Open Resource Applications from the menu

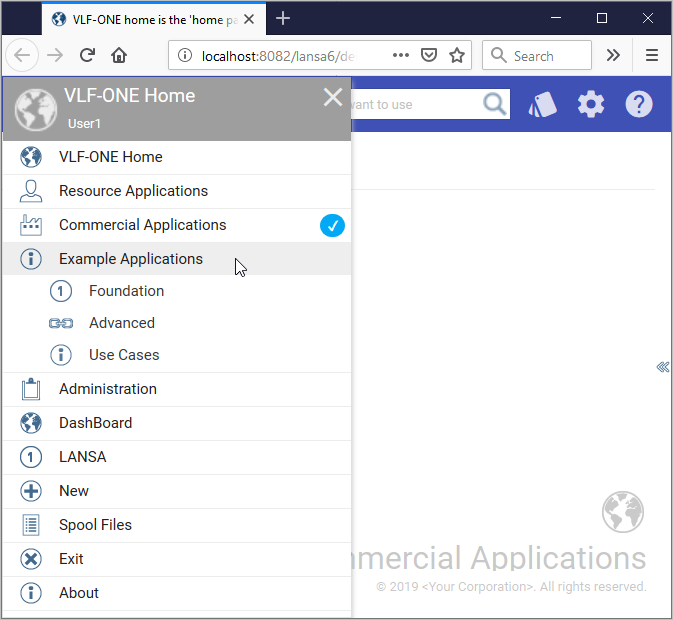(177, 191)
